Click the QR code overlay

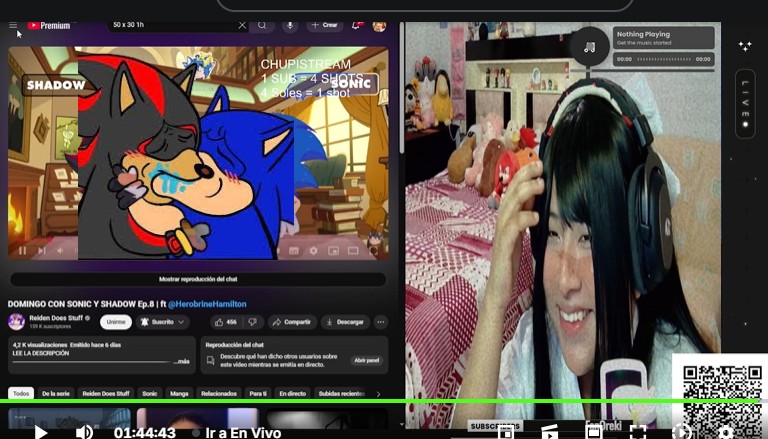pyautogui.click(x=722, y=398)
